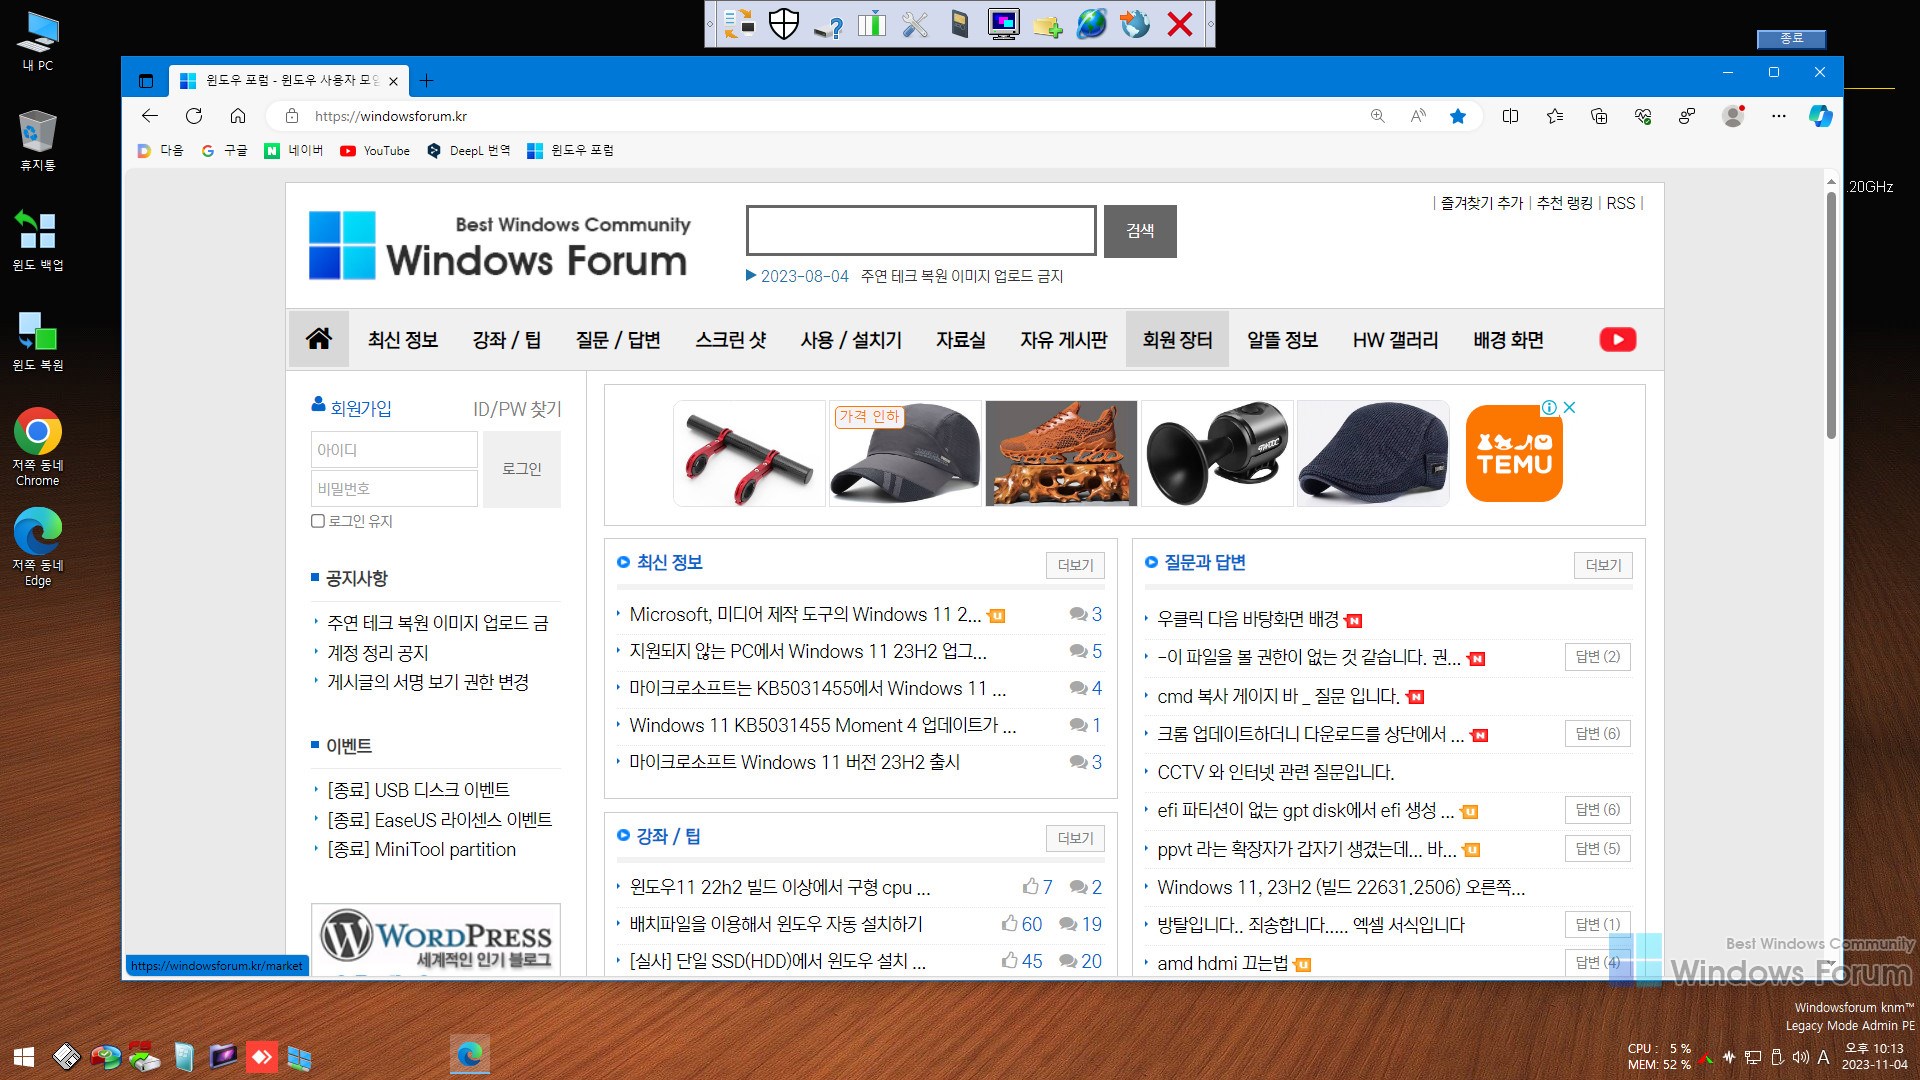Open post '마이크로소프트 Windows 11 버전 23H2 출시'

794,762
